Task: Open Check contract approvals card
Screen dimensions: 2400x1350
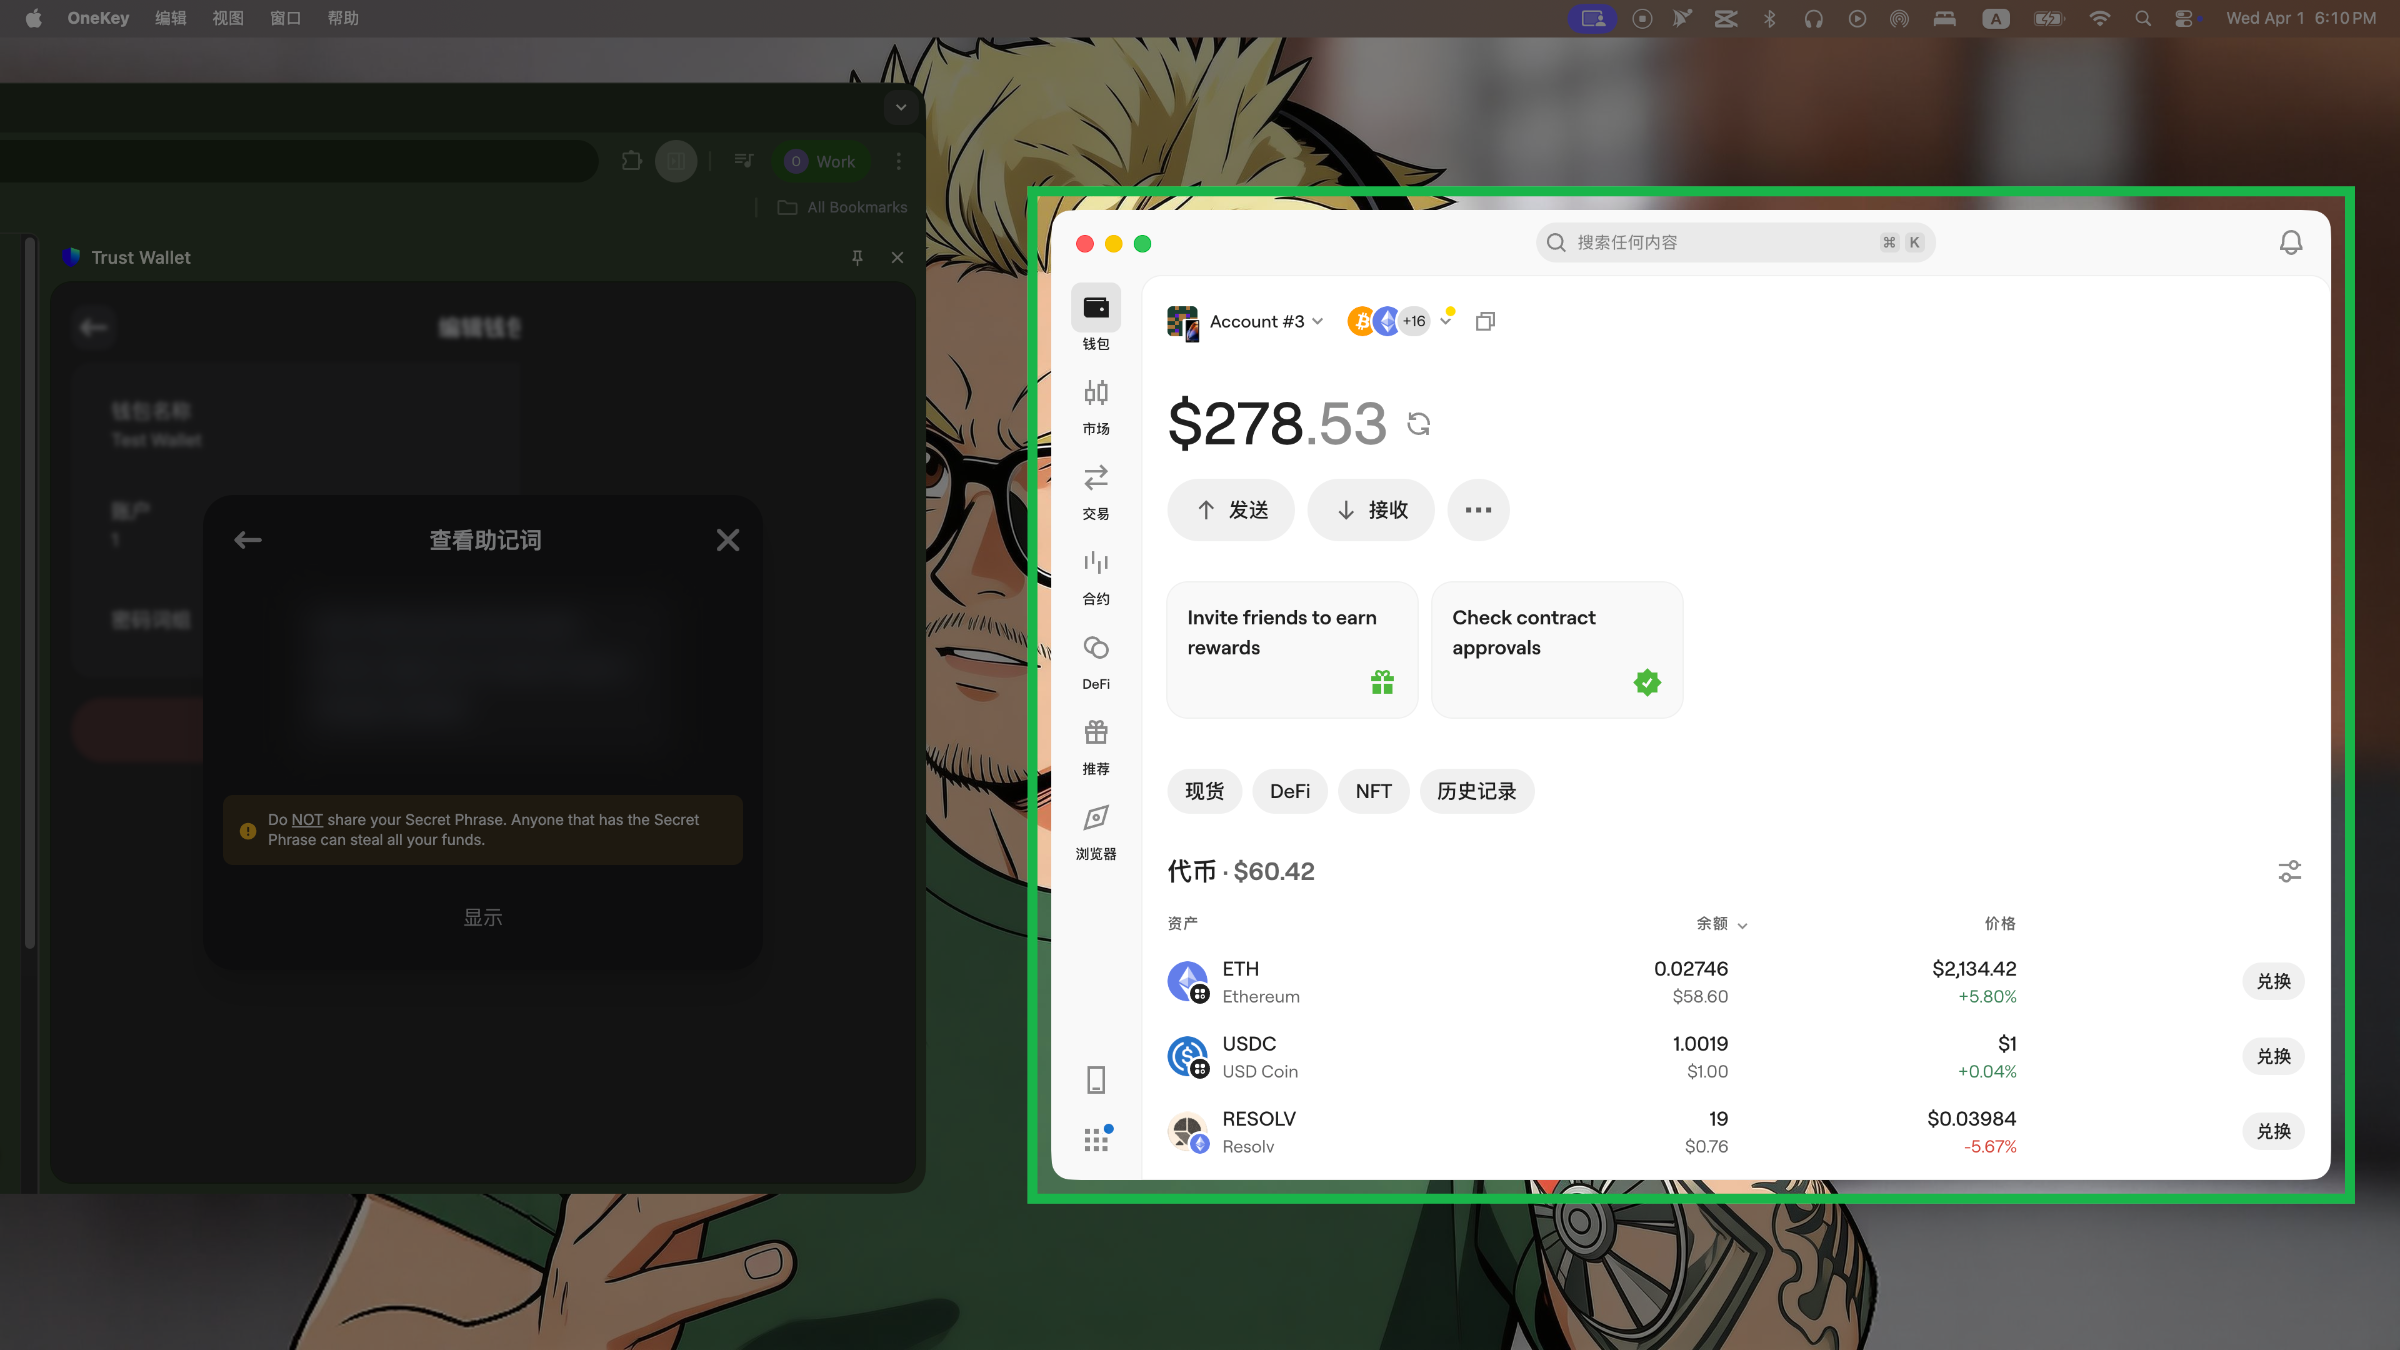Action: click(1557, 650)
